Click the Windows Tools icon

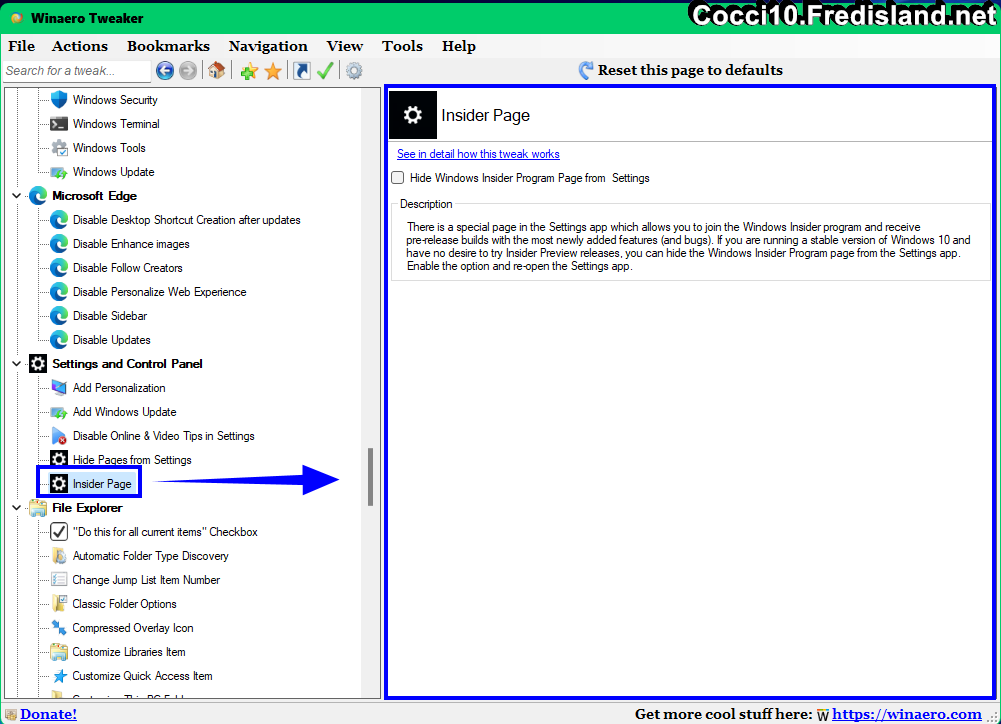[x=59, y=147]
